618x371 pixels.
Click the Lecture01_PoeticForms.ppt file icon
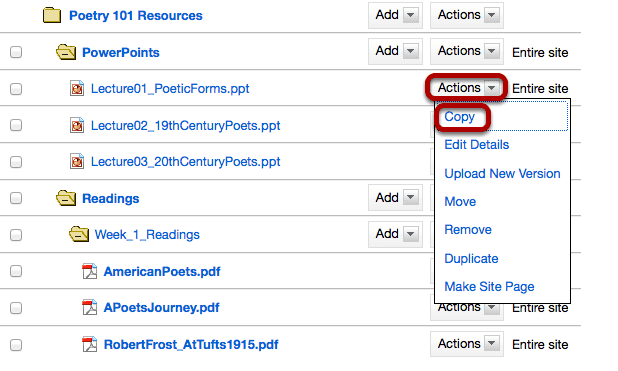77,88
